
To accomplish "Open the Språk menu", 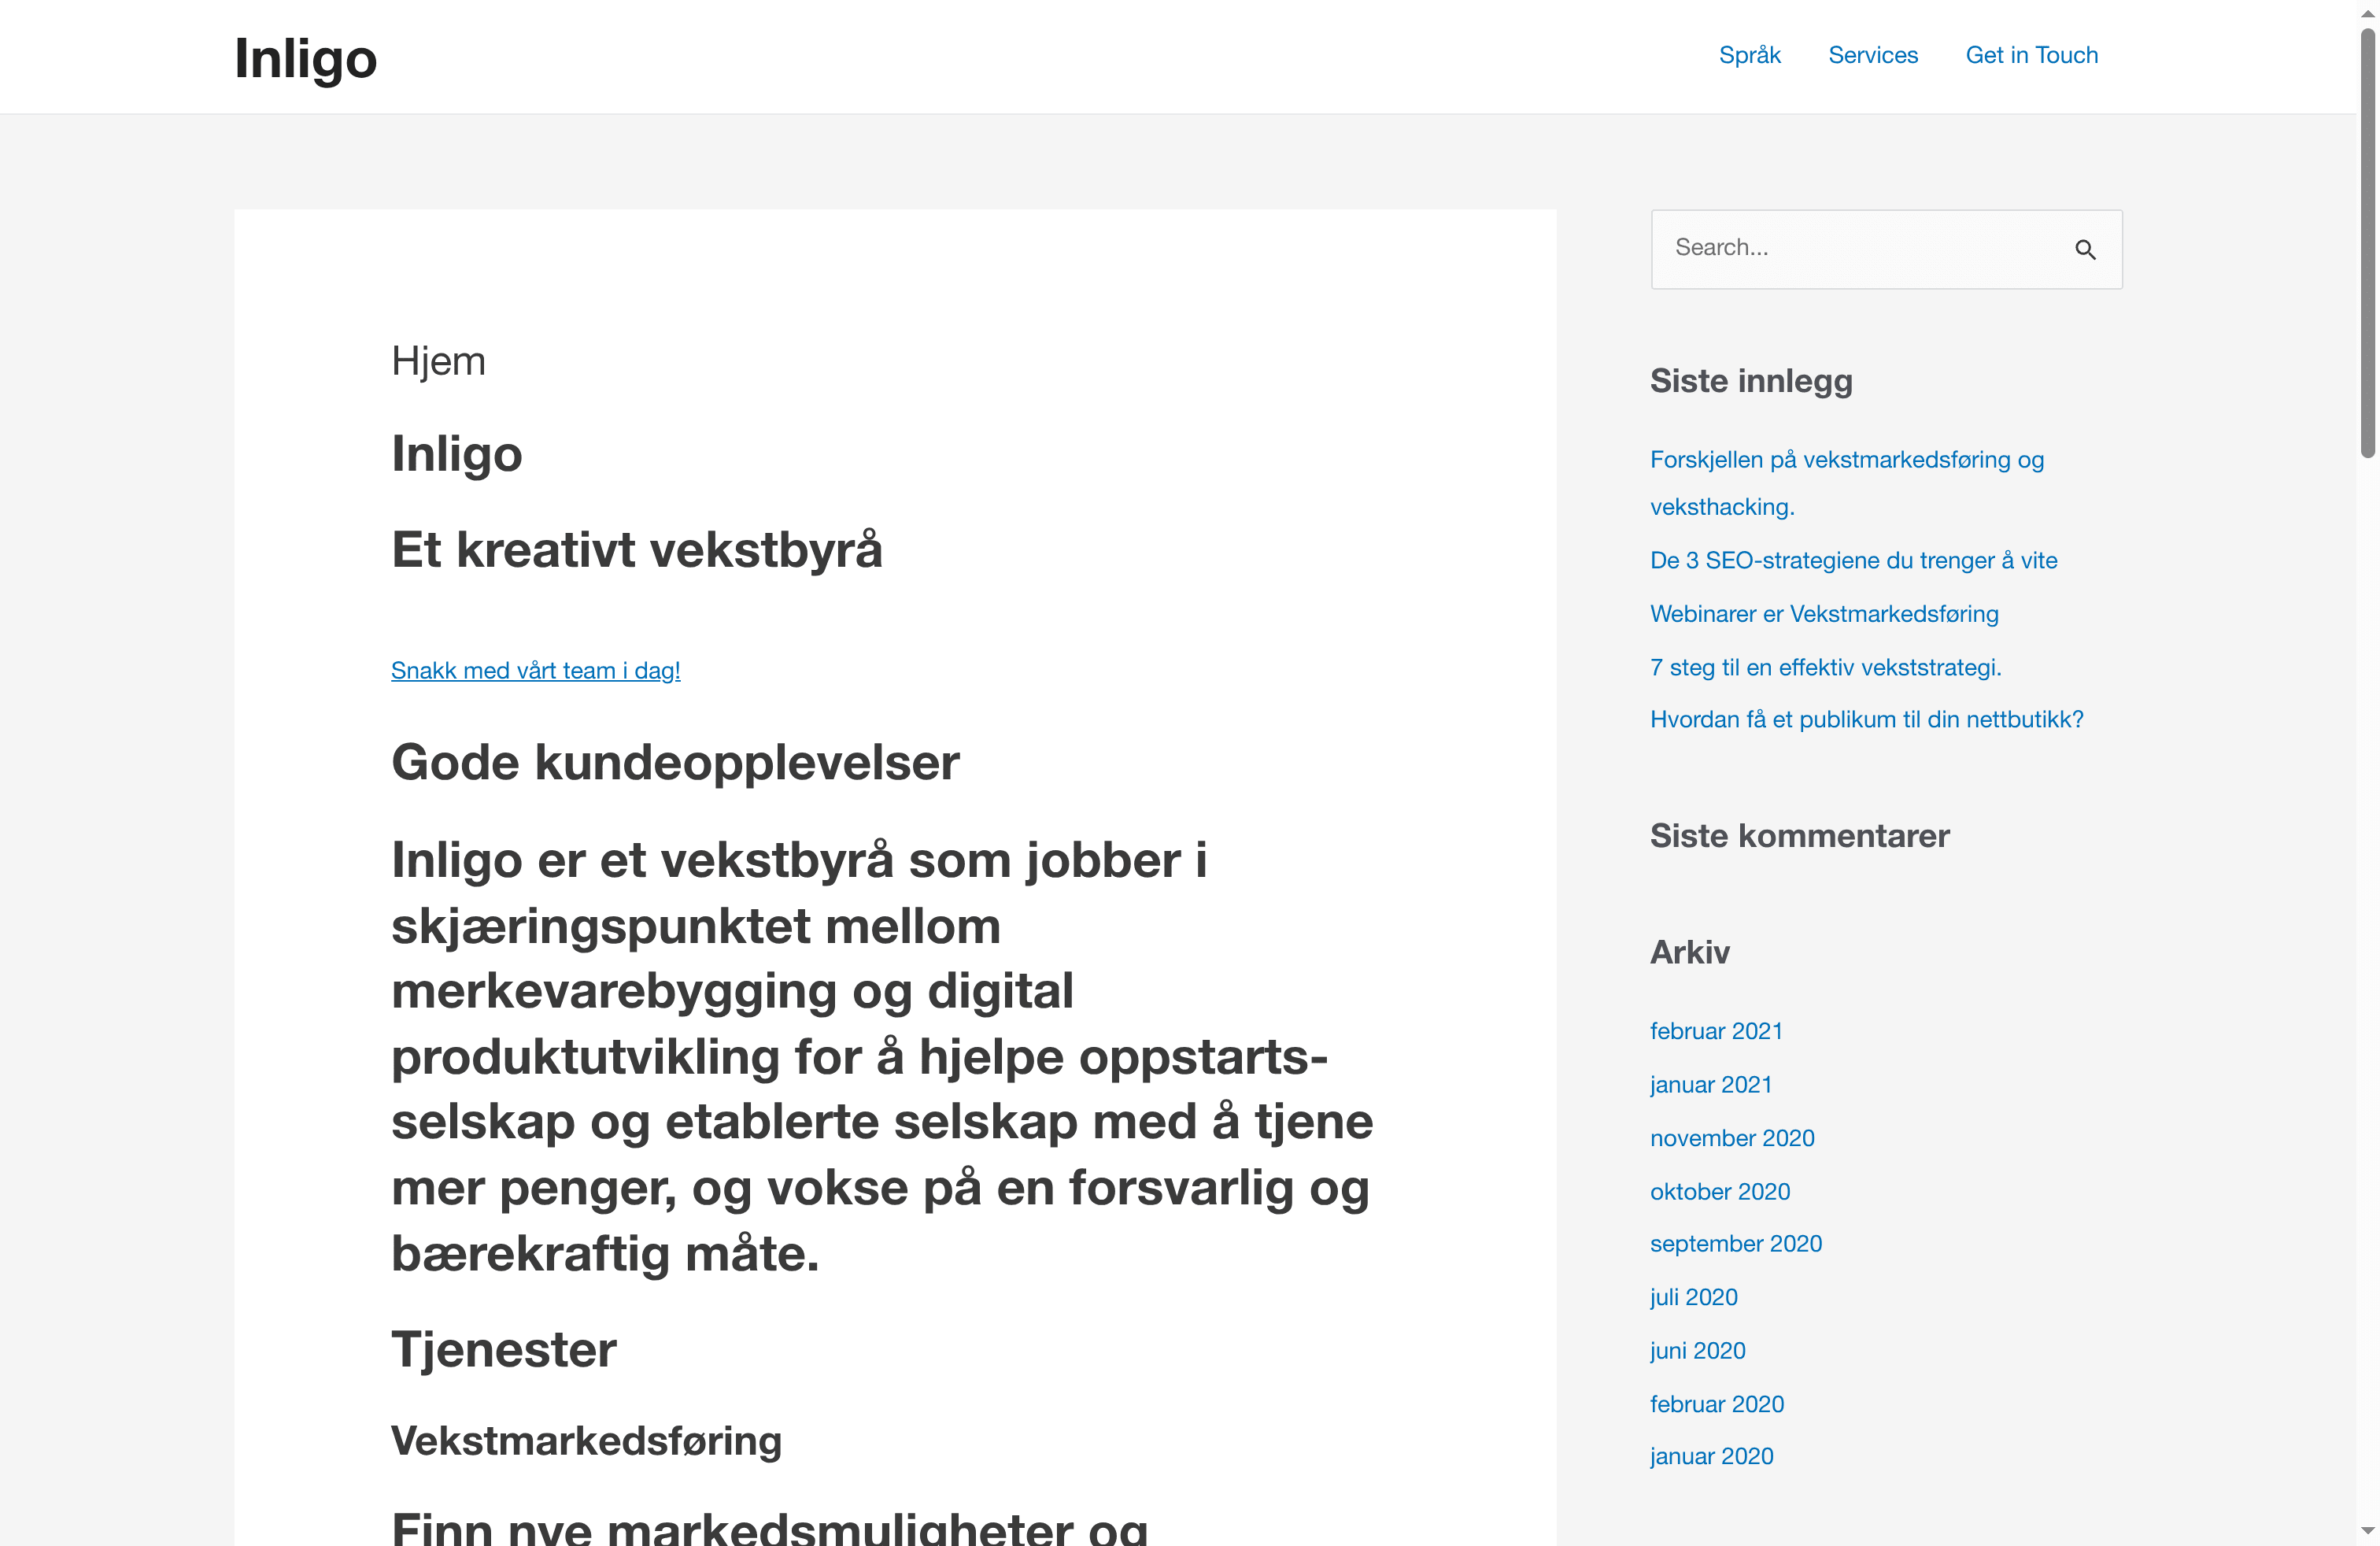I will tap(1749, 55).
